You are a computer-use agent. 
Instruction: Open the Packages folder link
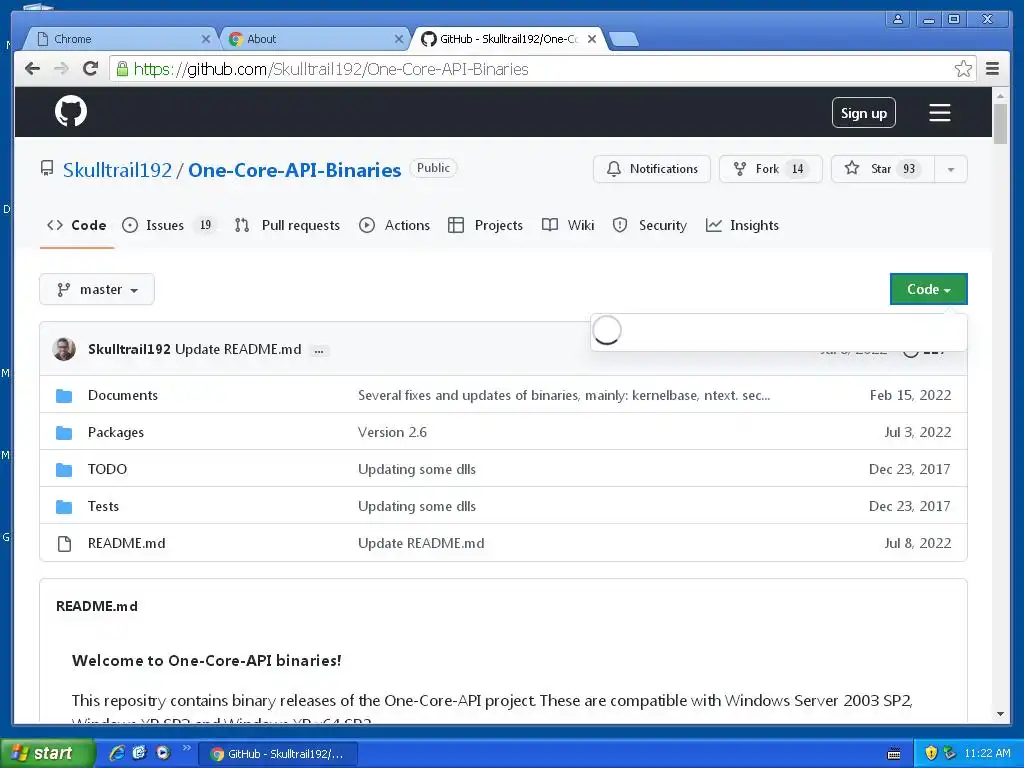tap(116, 432)
